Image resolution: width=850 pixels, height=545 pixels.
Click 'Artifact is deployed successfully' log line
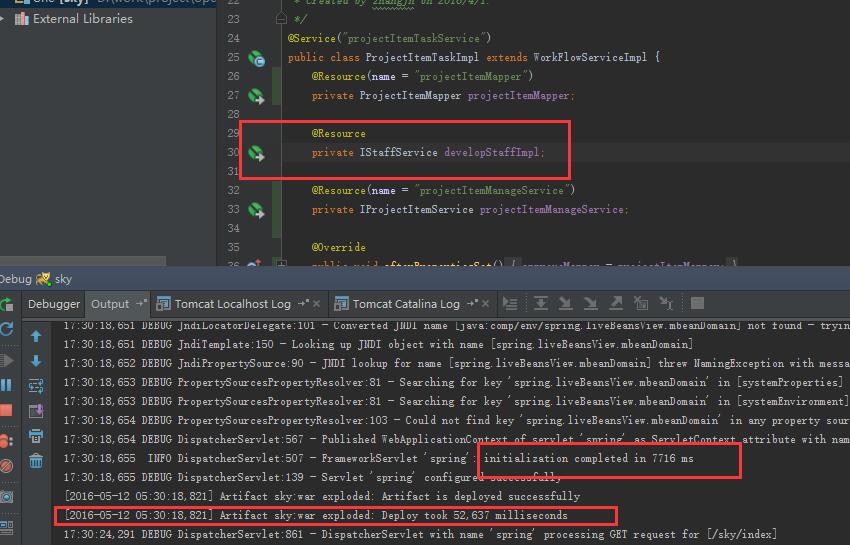tap(321, 496)
